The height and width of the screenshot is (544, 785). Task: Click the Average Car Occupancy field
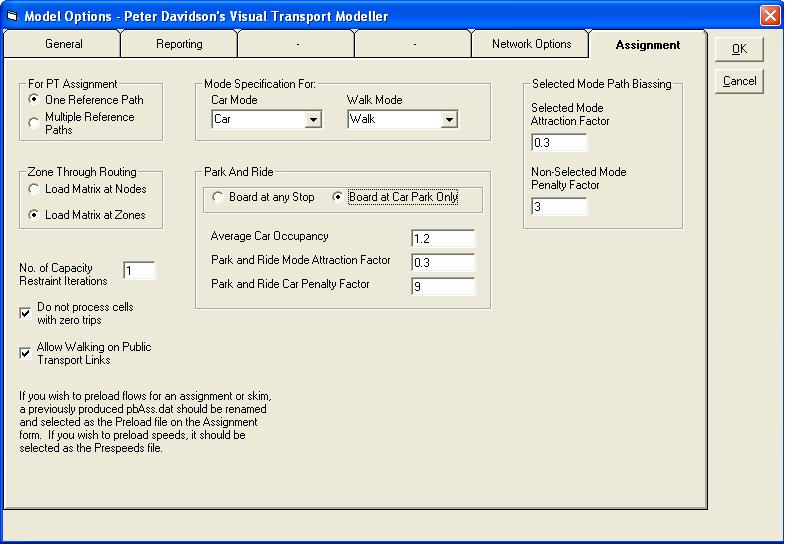(x=442, y=238)
